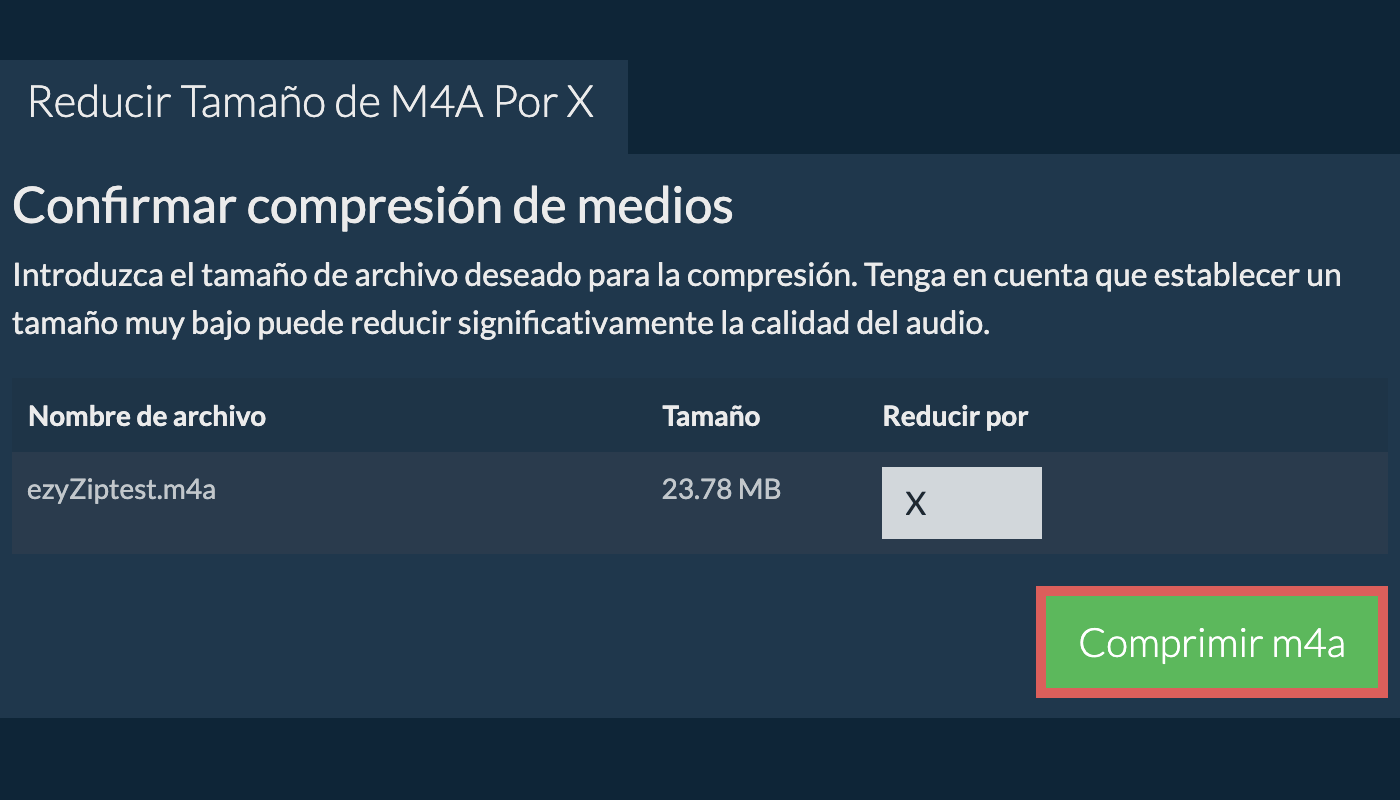Click the letter X inside the gray field
Image resolution: width=1400 pixels, height=800 pixels.
coord(915,504)
